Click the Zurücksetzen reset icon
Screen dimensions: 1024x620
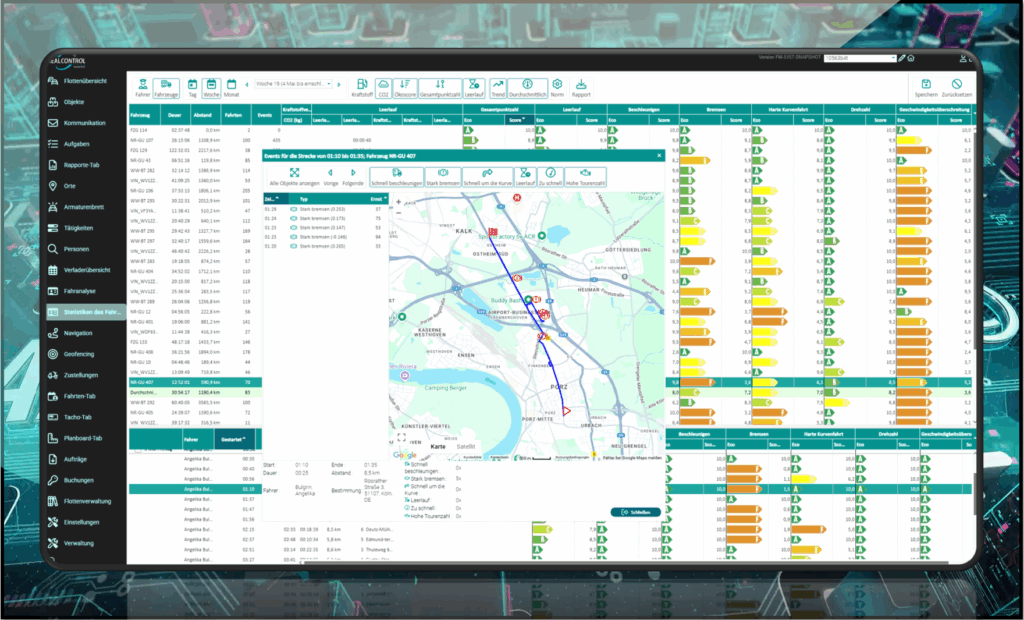pos(957,87)
